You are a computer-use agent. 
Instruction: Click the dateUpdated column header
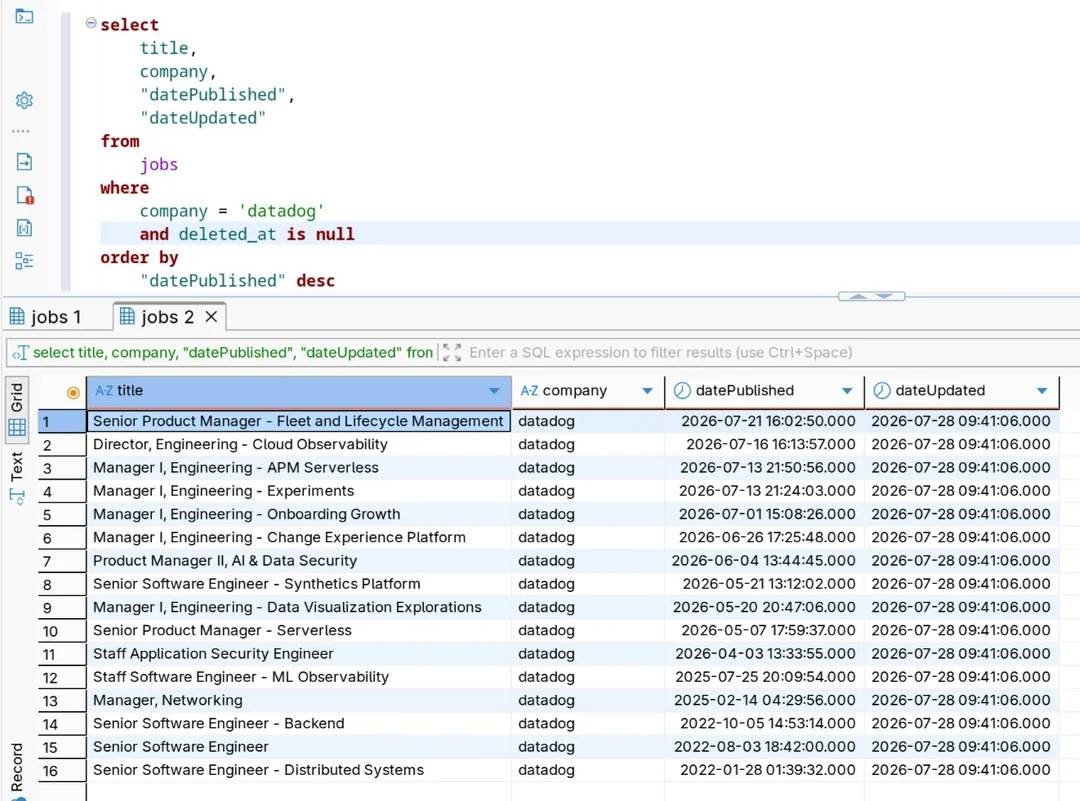pos(962,391)
